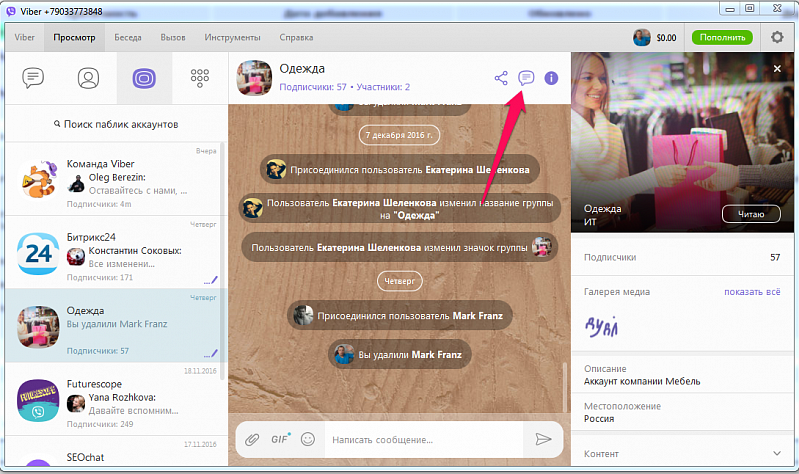The width and height of the screenshot is (799, 474).
Task: Click the Одежда avatar in chat header
Action: (254, 77)
